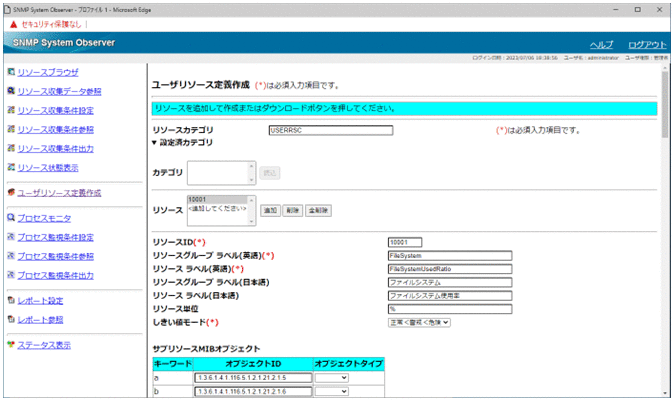Viewport: 672px width, 400px height.
Task: Open the プロセス監視条件設定 link
Action: 56,238
